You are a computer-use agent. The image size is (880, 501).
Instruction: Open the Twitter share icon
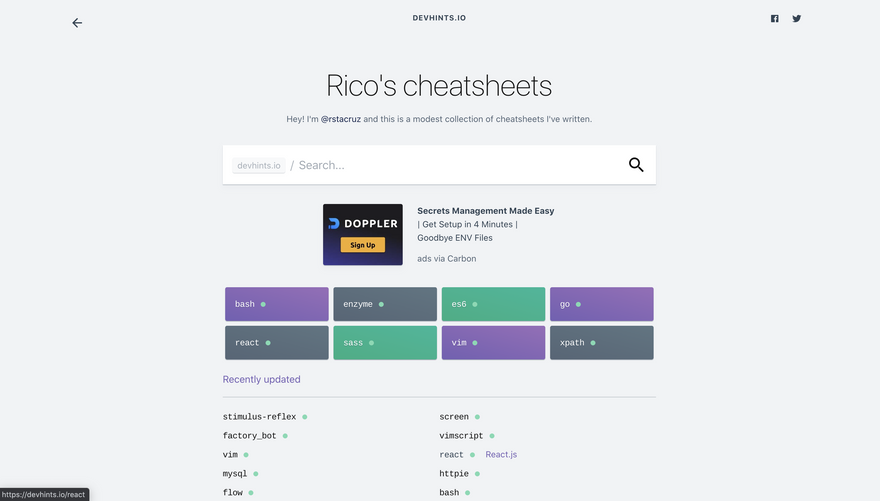(x=797, y=18)
